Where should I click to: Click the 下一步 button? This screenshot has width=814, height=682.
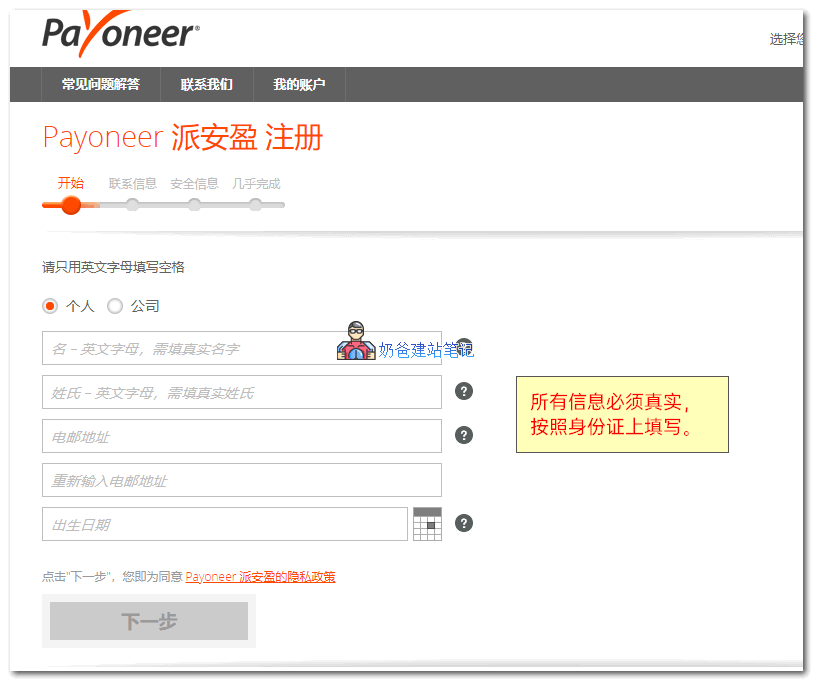click(x=149, y=621)
